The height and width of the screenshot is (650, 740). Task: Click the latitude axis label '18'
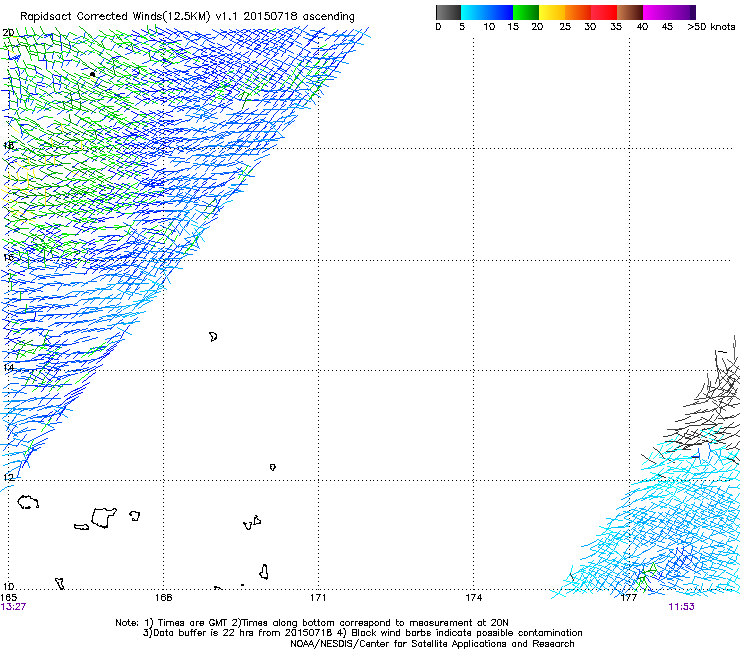(8, 145)
